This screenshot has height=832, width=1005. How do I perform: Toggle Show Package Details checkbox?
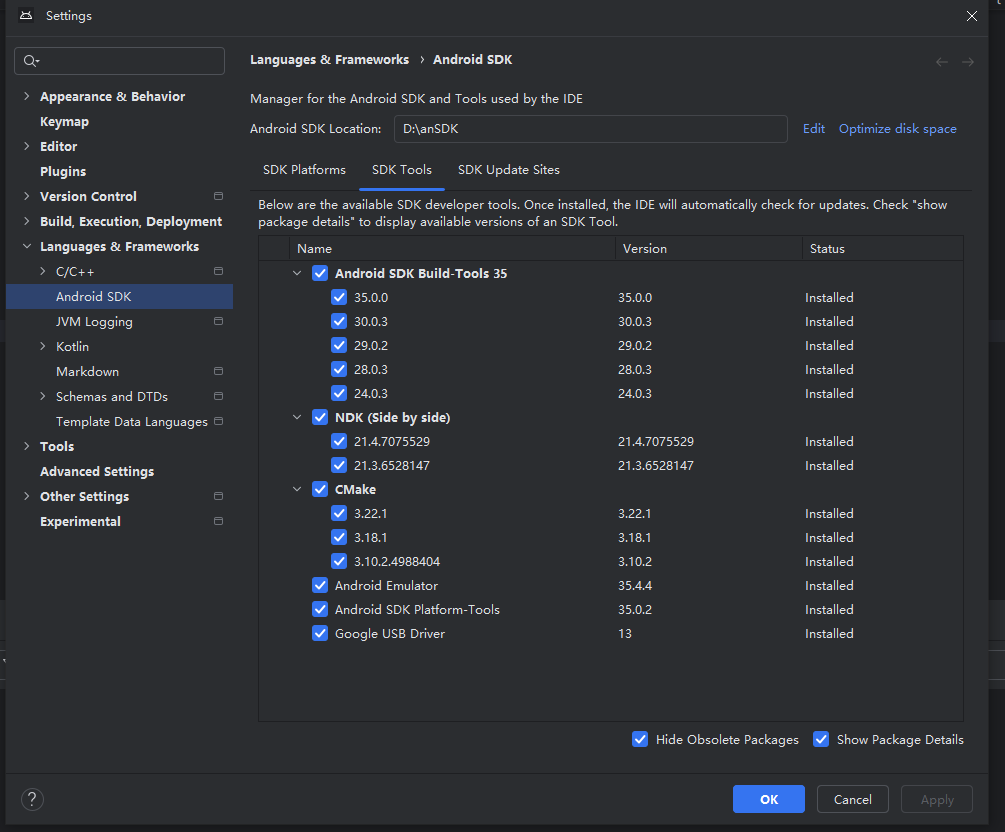pyautogui.click(x=820, y=739)
